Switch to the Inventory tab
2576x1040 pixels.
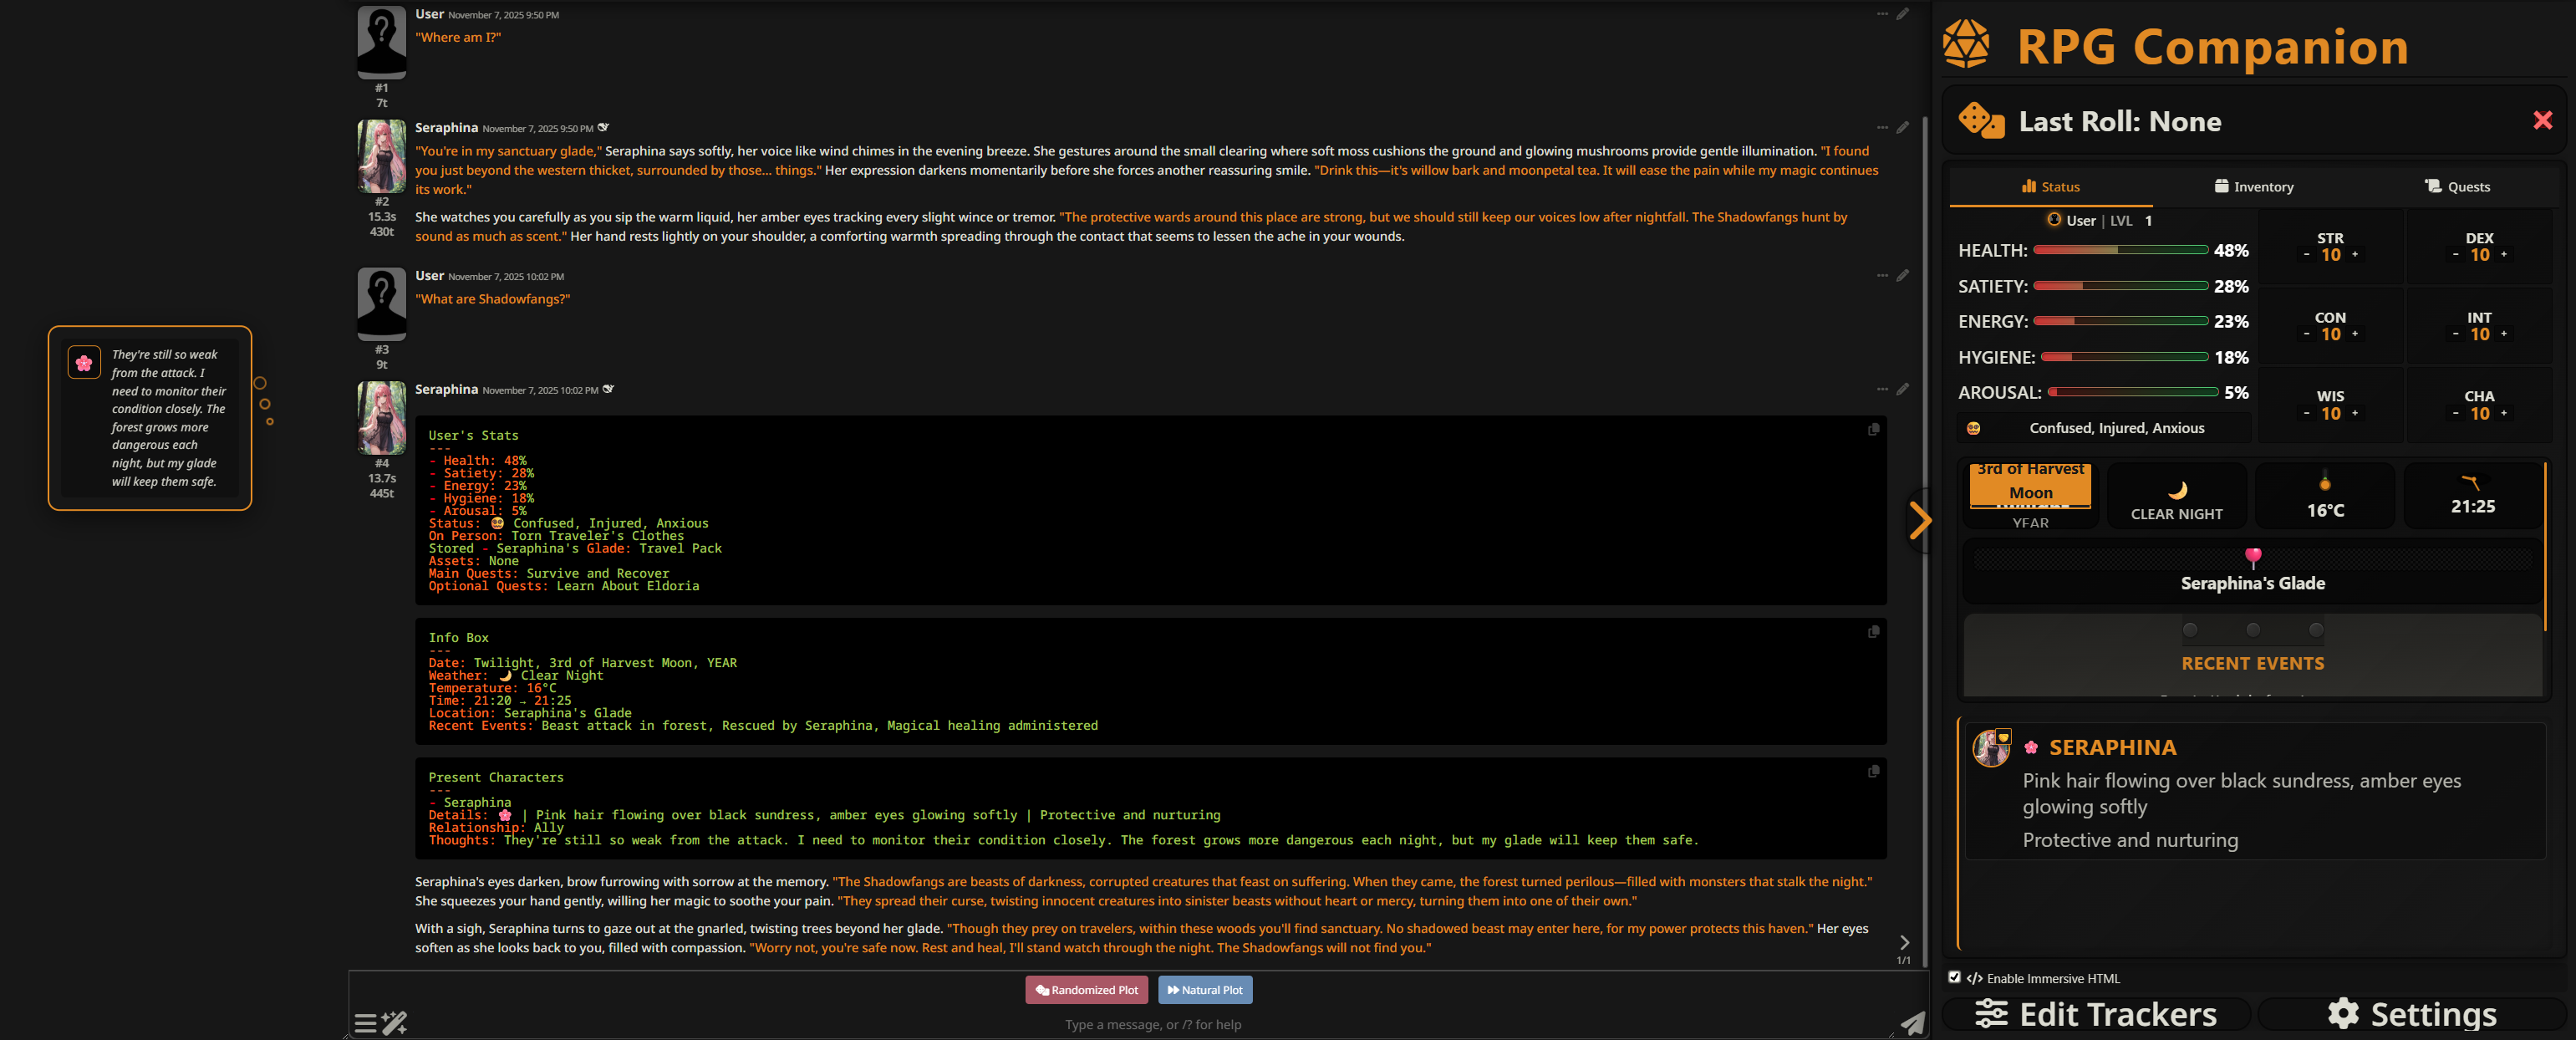pos(2253,187)
